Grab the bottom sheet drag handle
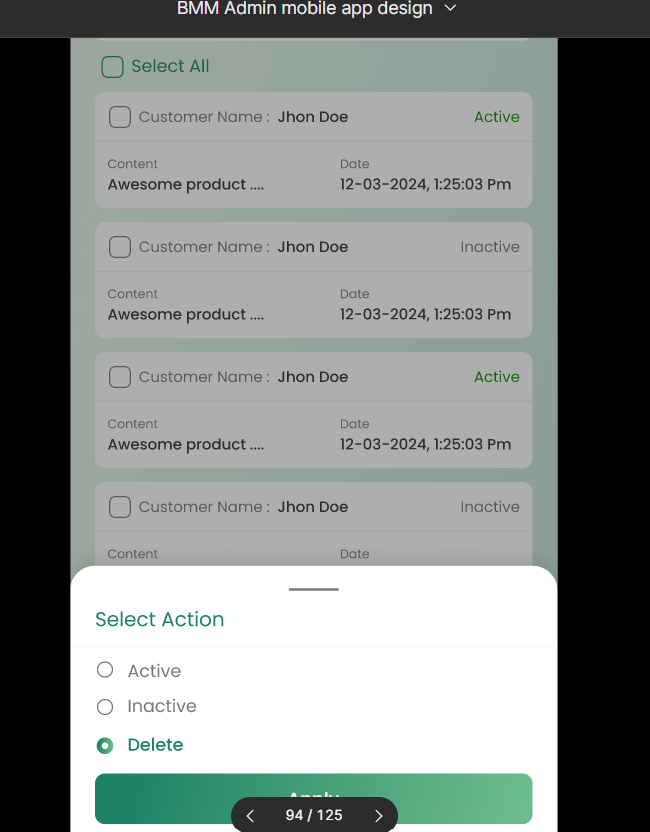The height and width of the screenshot is (832, 650). coord(314,589)
